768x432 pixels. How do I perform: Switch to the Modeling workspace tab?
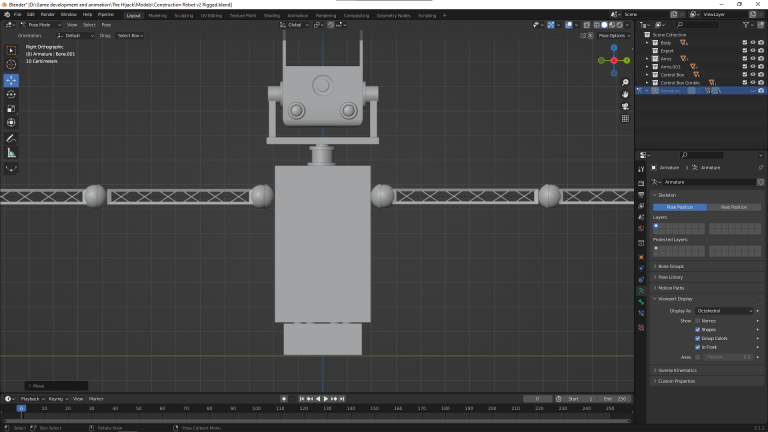coord(158,15)
